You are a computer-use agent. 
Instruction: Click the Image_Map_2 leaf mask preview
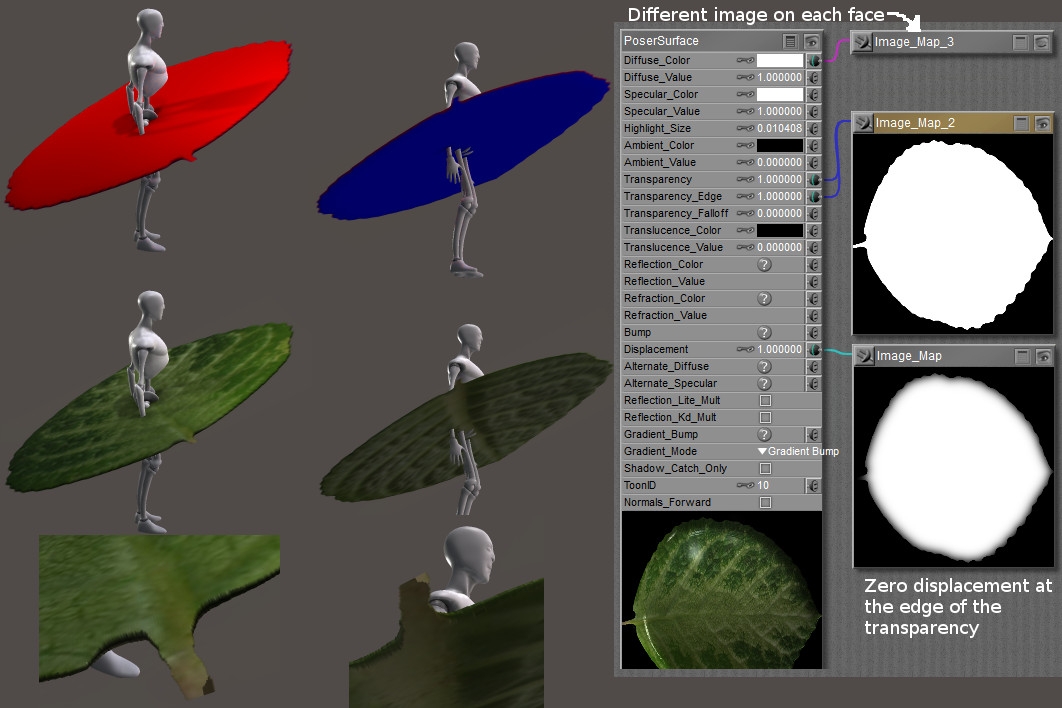953,235
